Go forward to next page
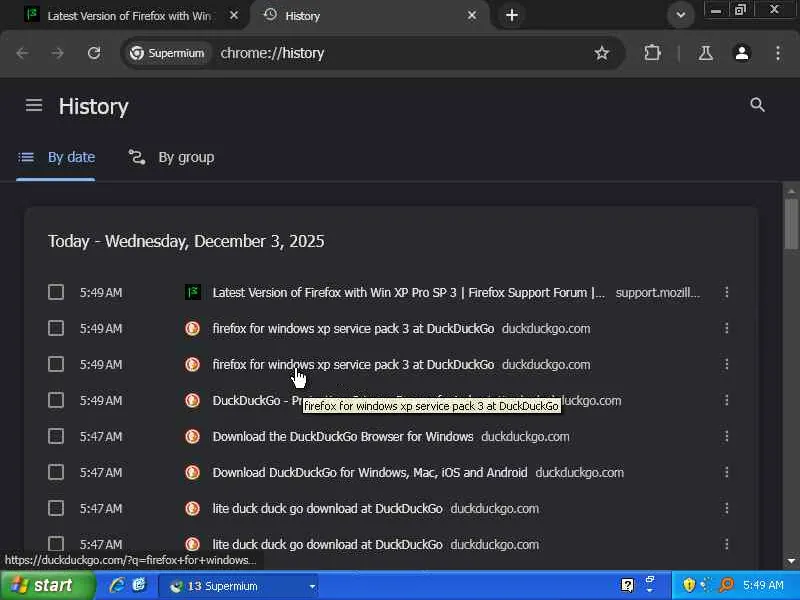The image size is (800, 600). coord(58,53)
